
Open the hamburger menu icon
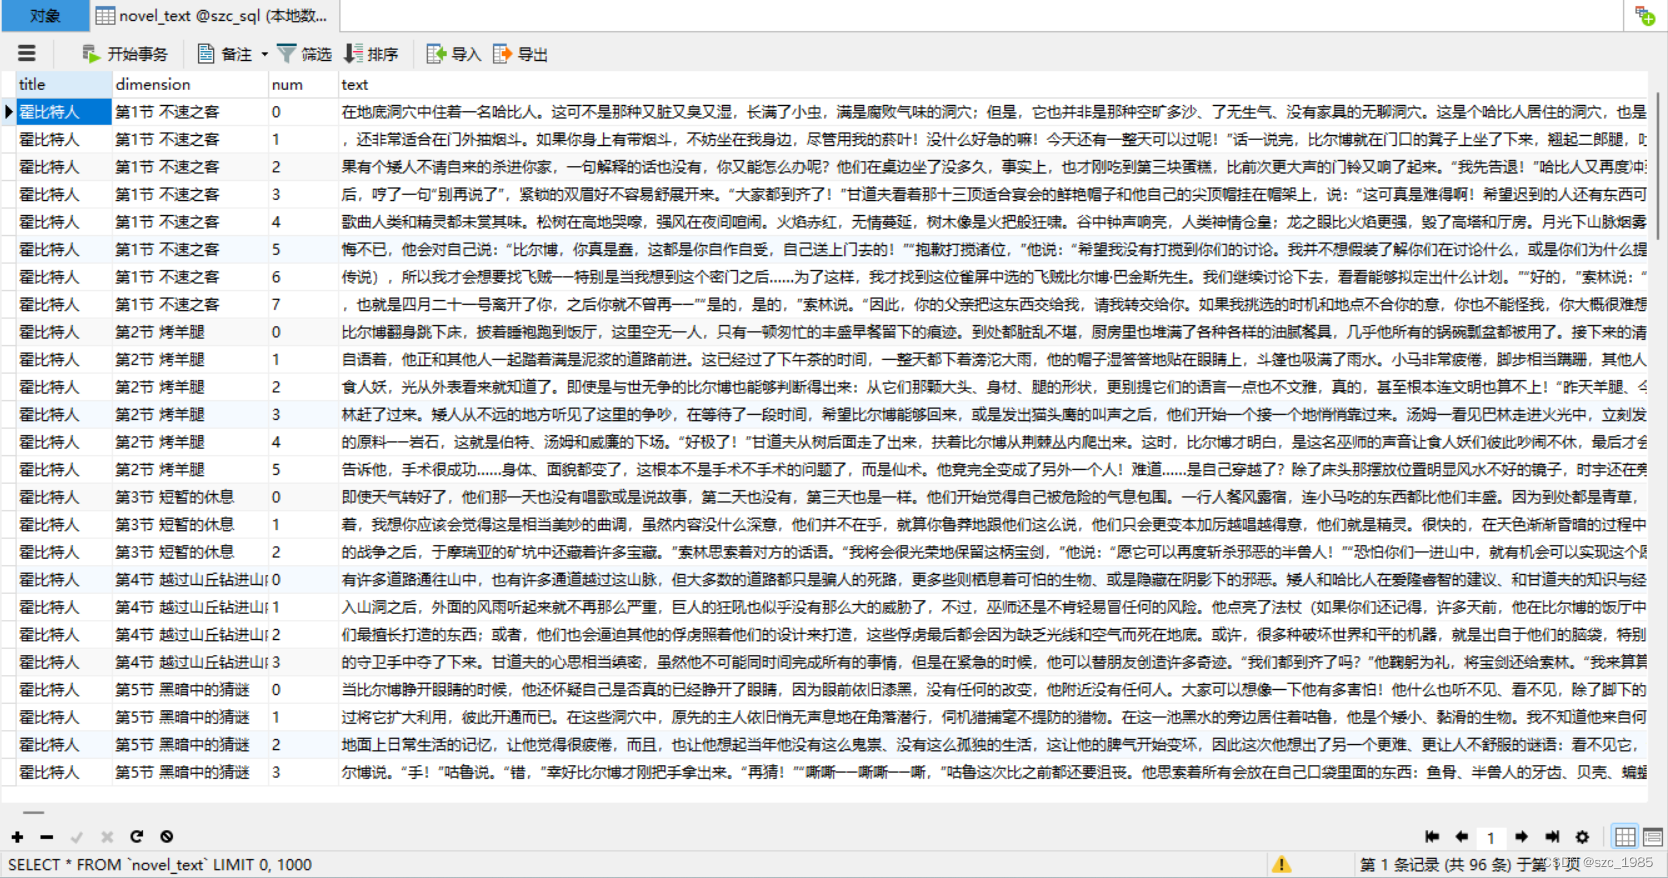pos(27,54)
